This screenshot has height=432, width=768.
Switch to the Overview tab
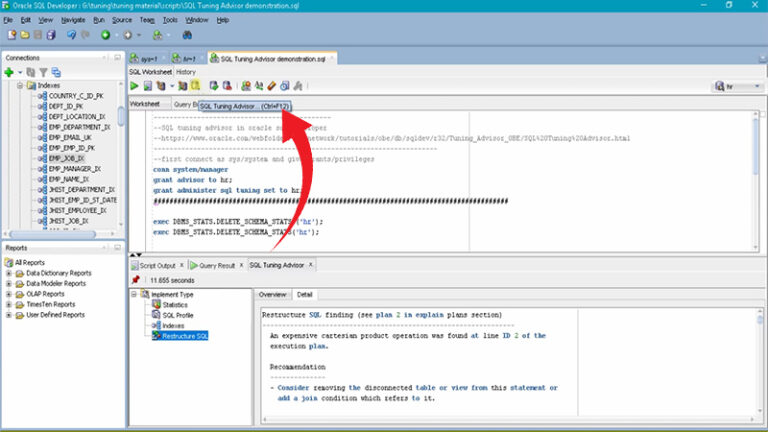[x=272, y=294]
